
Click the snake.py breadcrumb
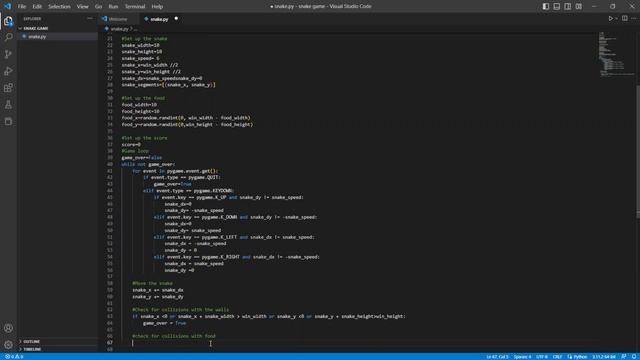pyautogui.click(x=119, y=29)
